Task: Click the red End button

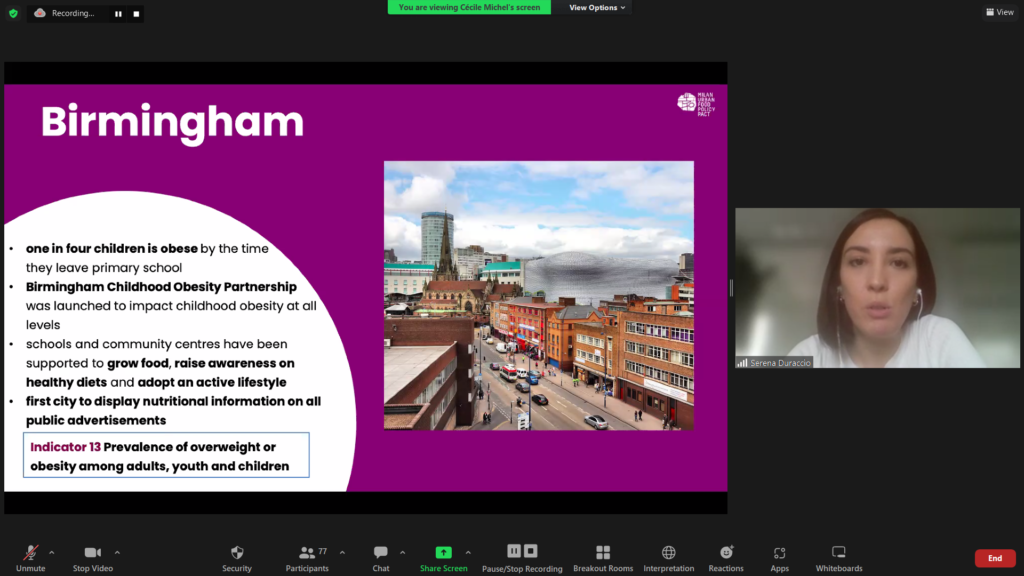Action: (994, 558)
